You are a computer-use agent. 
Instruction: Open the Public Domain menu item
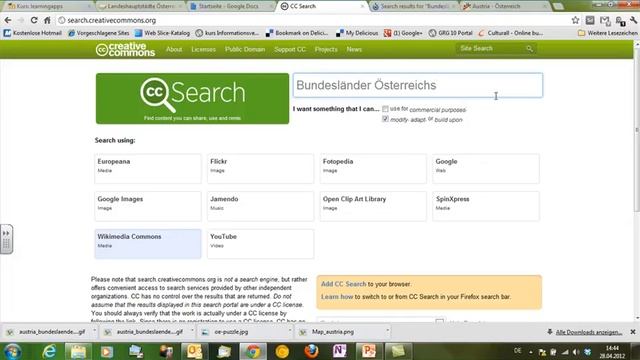pos(245,49)
